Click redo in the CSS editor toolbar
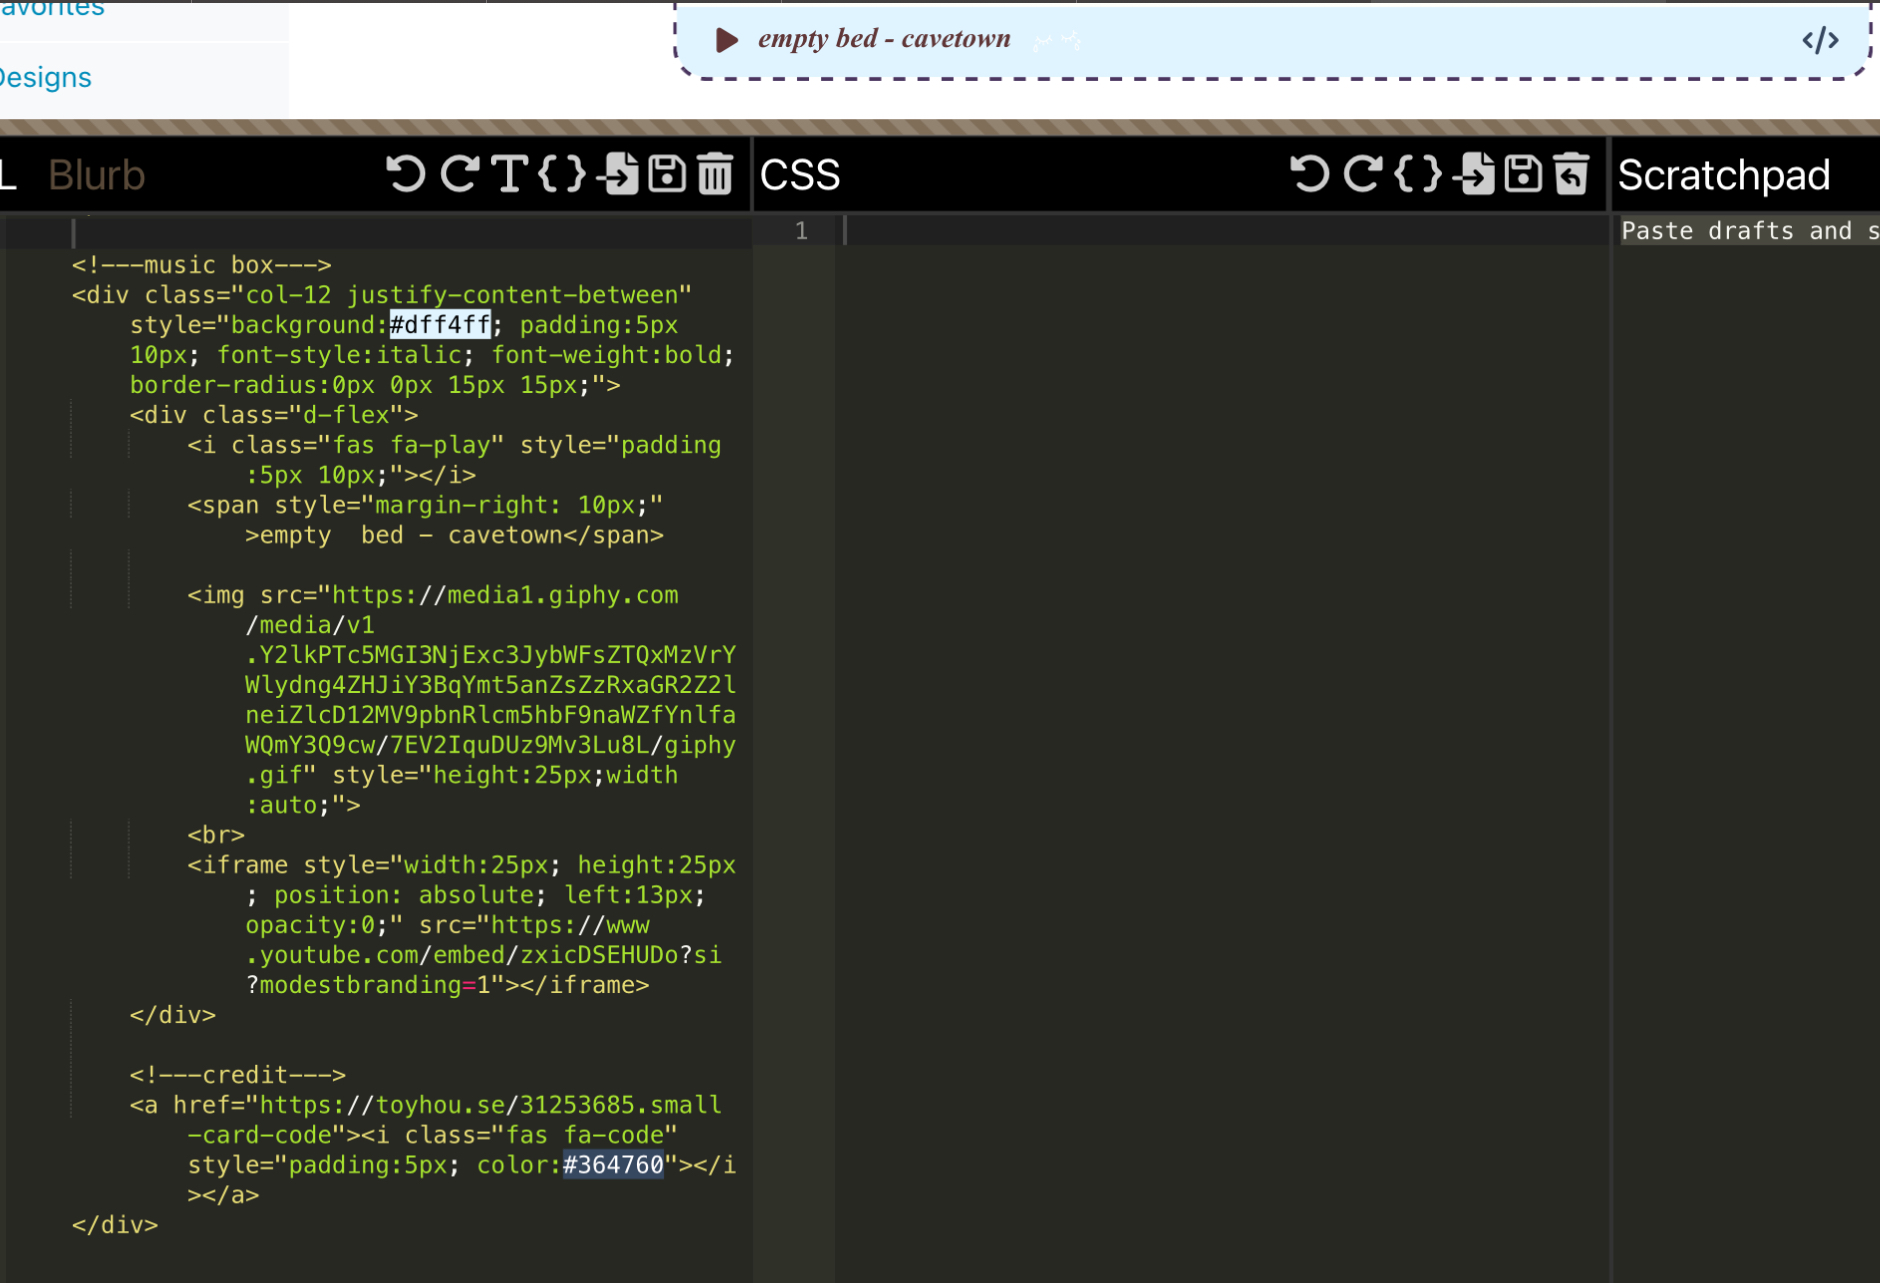This screenshot has width=1880, height=1283. click(x=1362, y=174)
